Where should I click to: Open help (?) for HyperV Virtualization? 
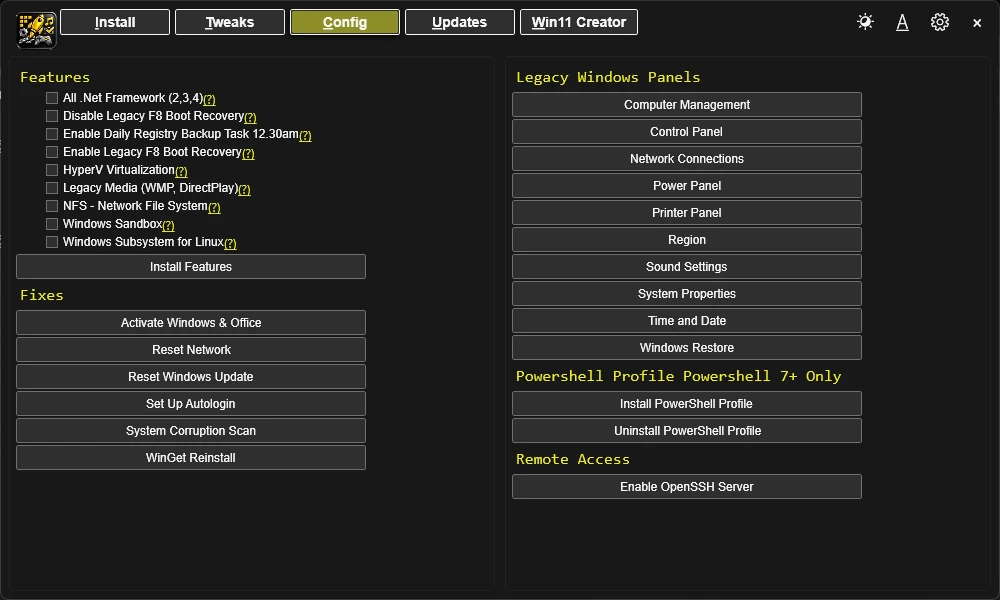181,171
